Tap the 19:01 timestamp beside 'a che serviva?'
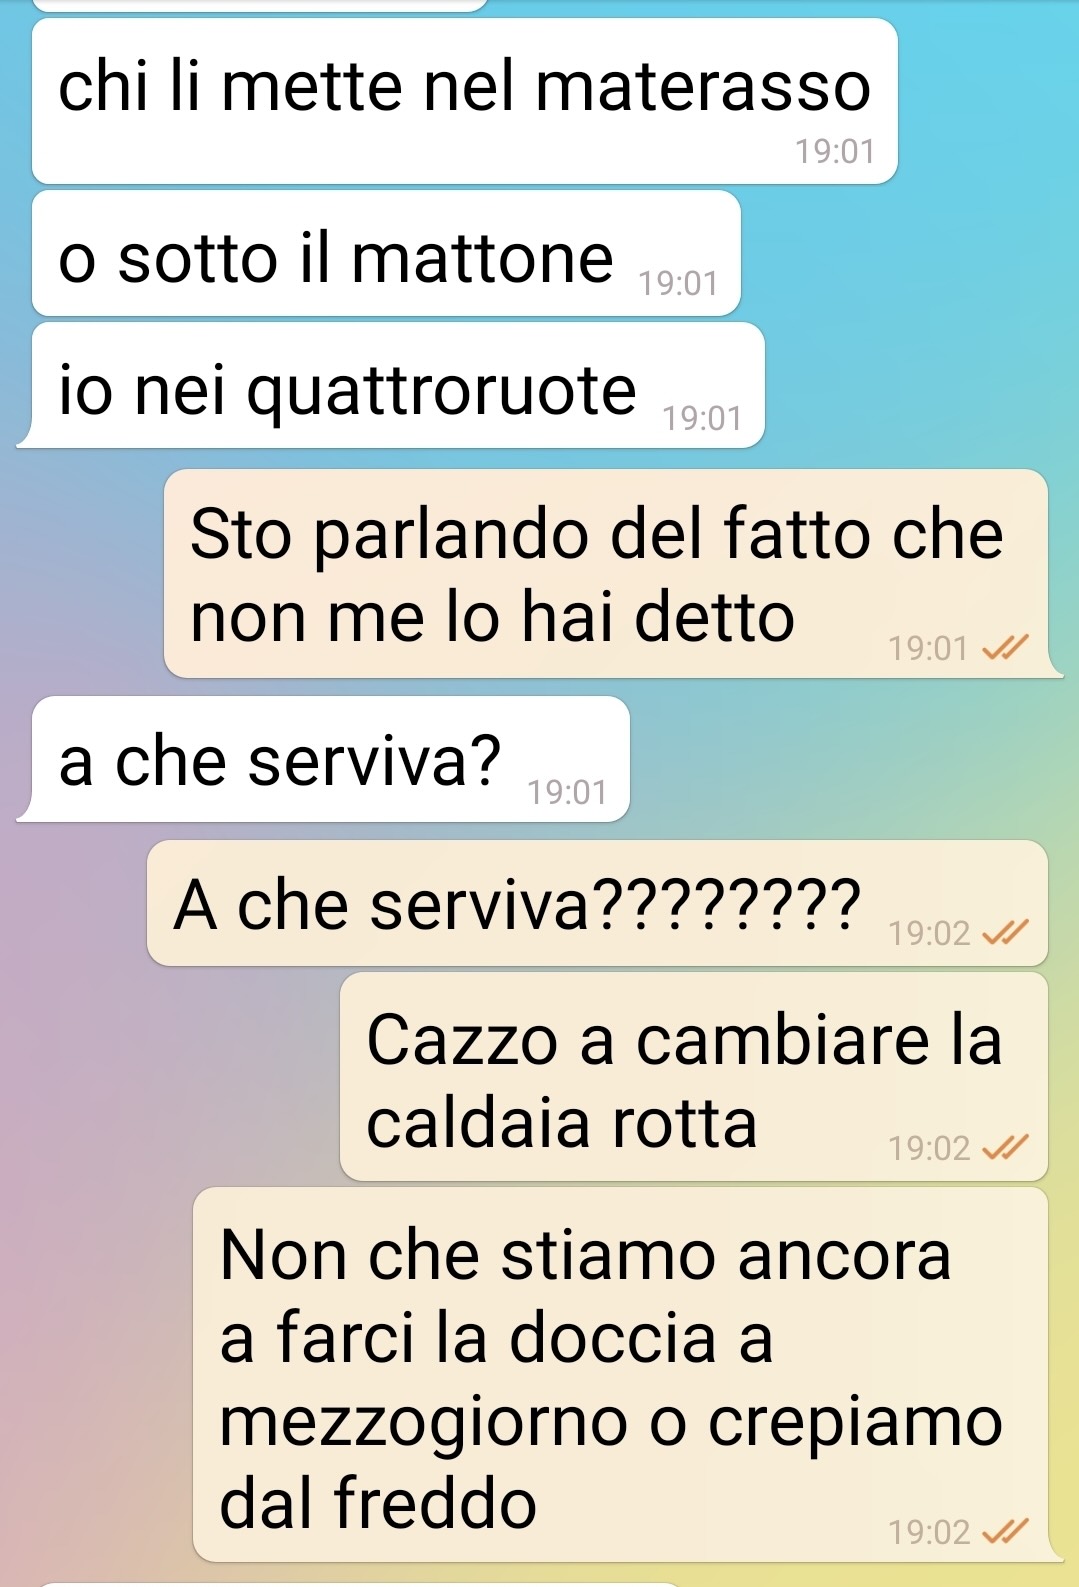Viewport: 1079px width, 1587px height. (x=568, y=793)
